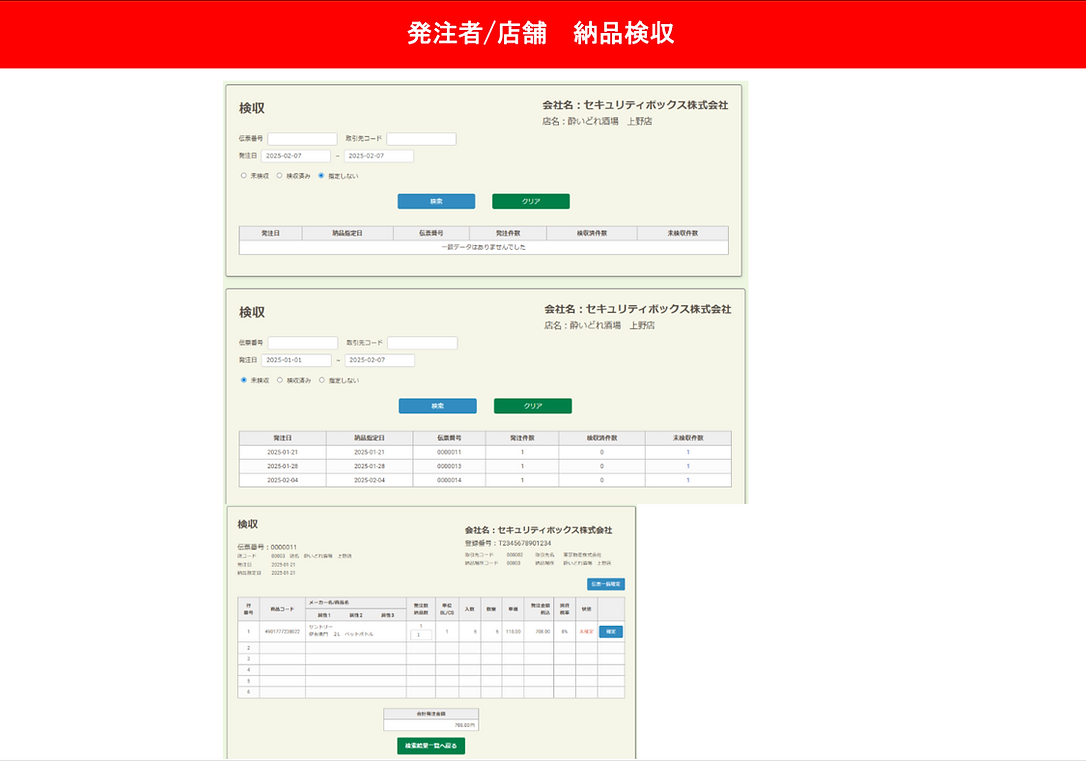The height and width of the screenshot is (761, 1086).
Task: Click 発注日 cell 2025-02-04 in results table
Action: click(283, 480)
